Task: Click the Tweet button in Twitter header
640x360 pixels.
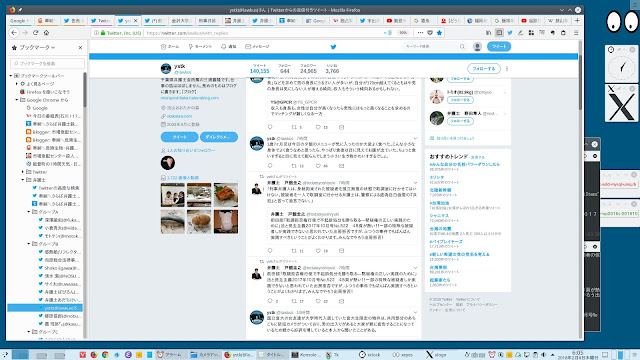Action: tap(499, 47)
